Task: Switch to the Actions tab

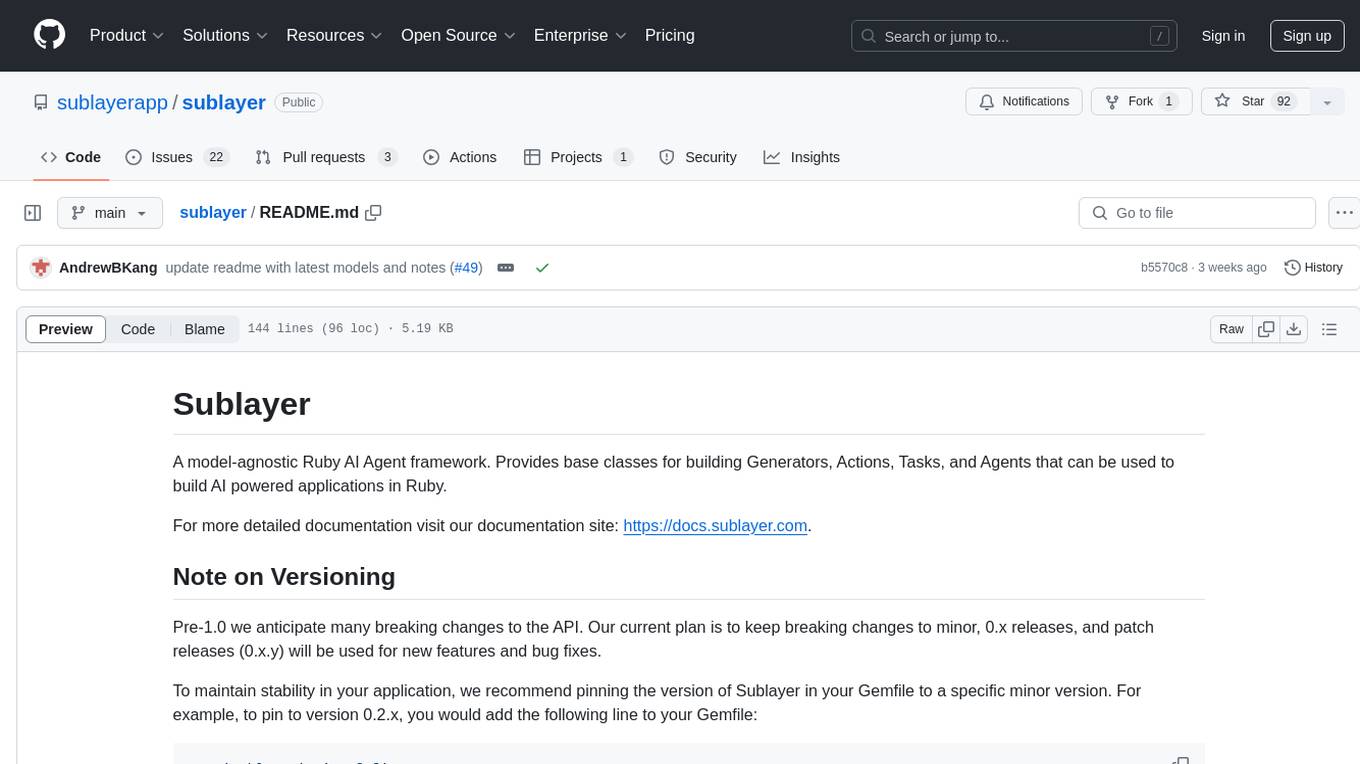Action: (460, 157)
